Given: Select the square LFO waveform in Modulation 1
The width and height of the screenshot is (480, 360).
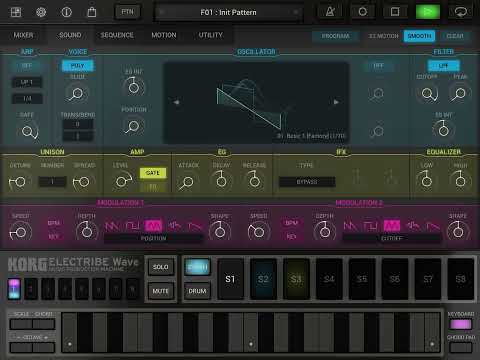Looking at the screenshot, I should click(133, 226).
